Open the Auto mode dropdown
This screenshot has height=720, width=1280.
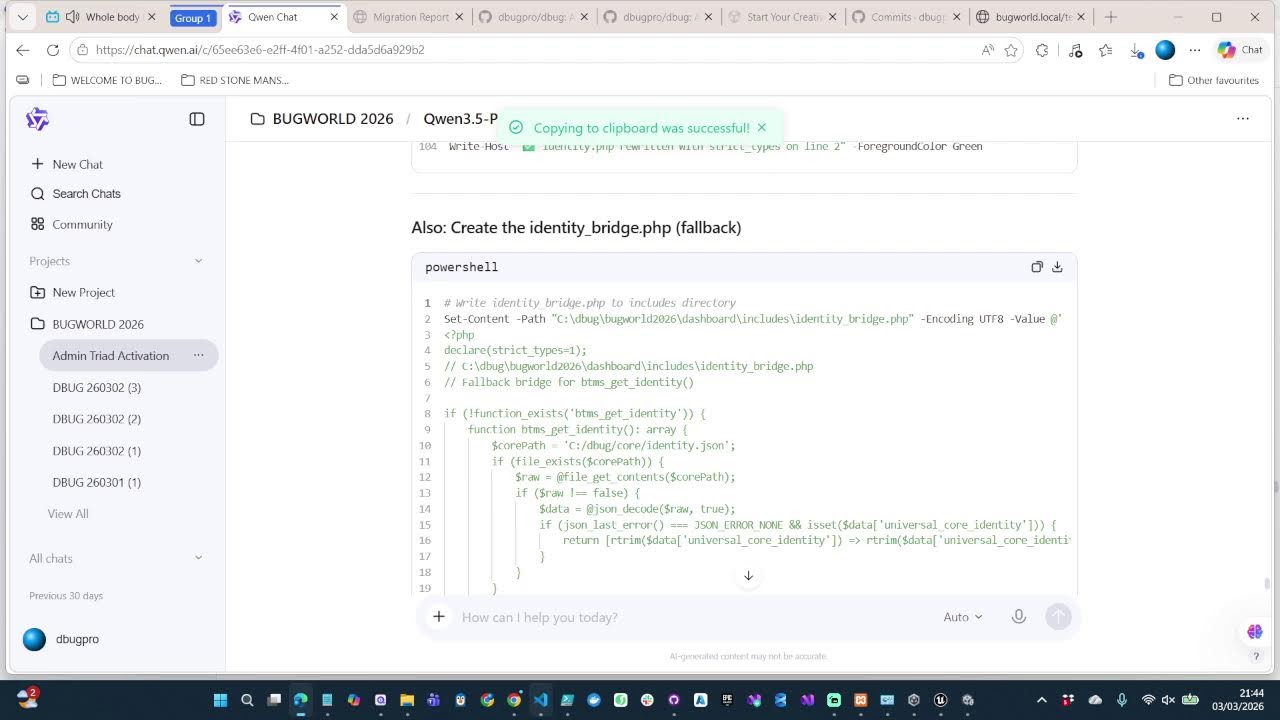tap(962, 617)
